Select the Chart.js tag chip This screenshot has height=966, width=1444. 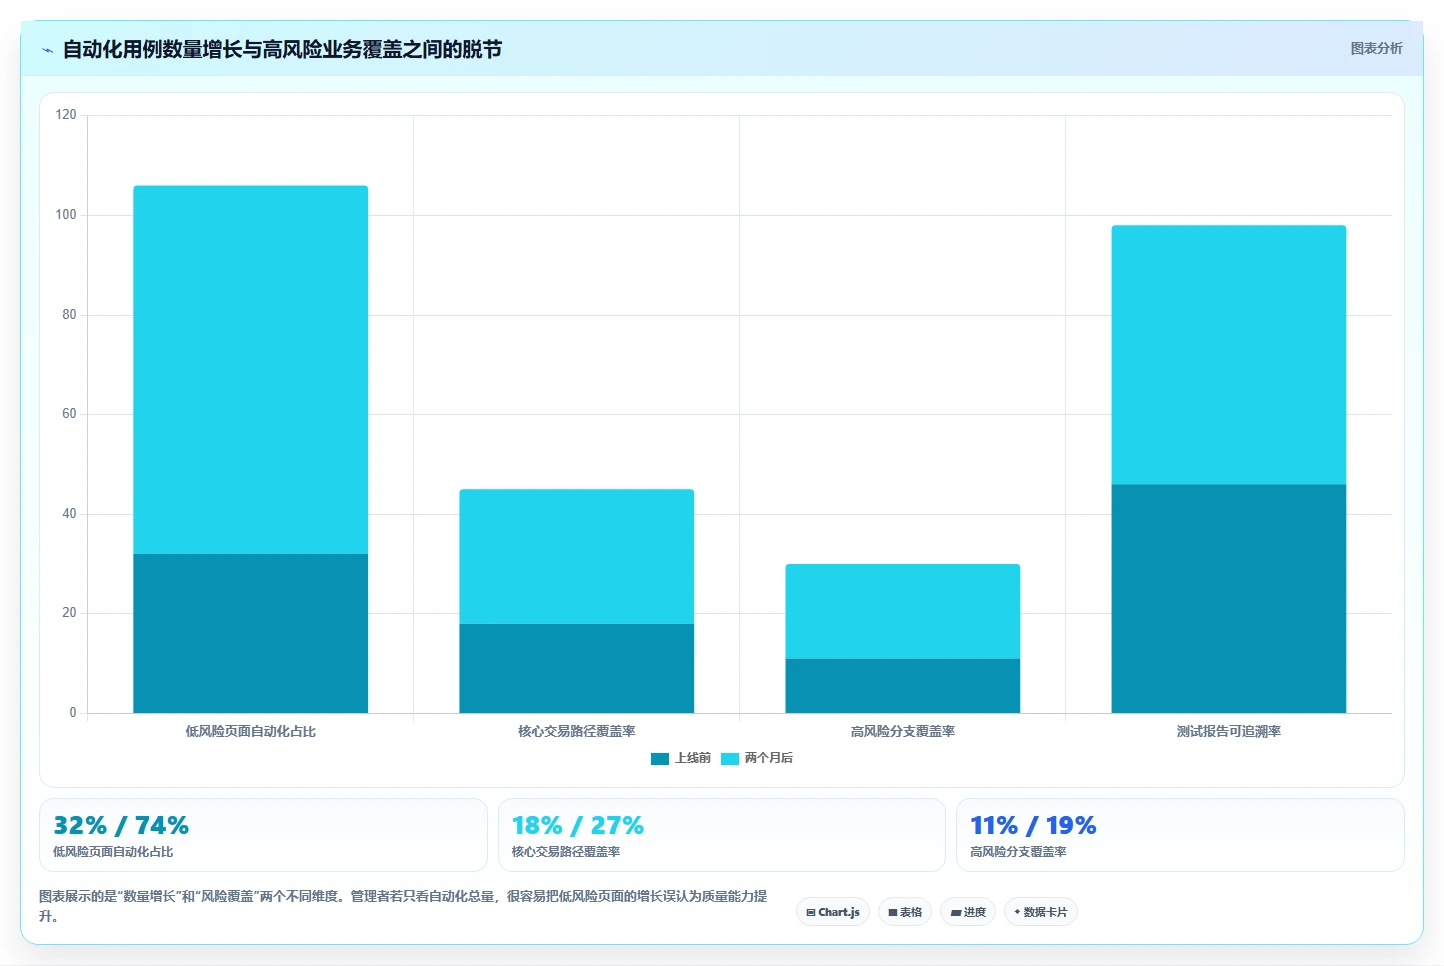pyautogui.click(x=833, y=912)
